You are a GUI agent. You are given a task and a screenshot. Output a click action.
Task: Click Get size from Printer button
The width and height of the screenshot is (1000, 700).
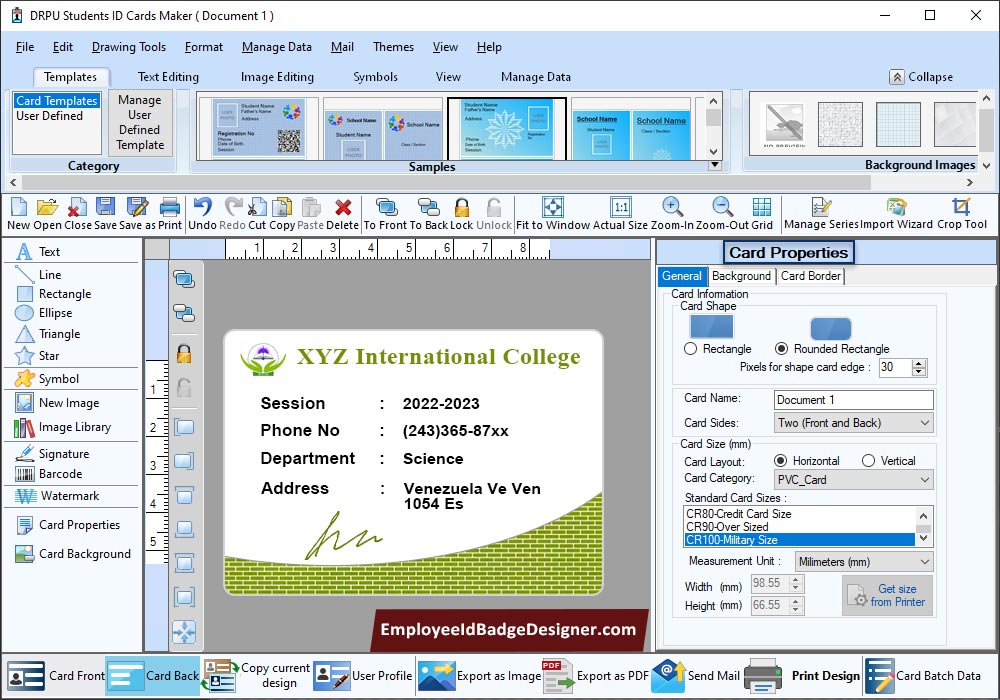(887, 595)
